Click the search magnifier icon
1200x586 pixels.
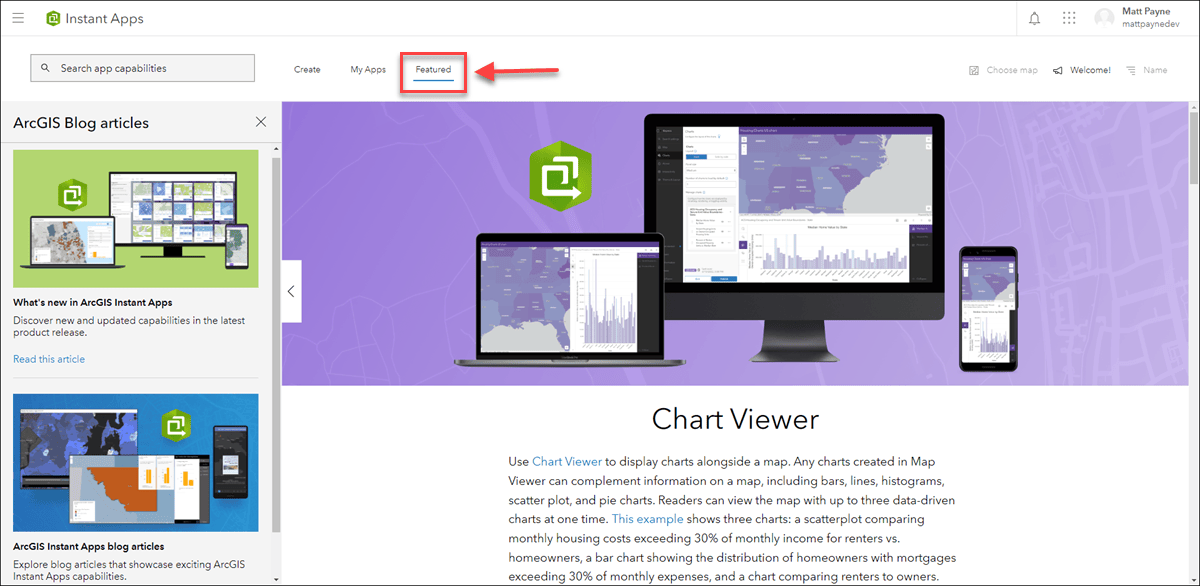pos(45,68)
